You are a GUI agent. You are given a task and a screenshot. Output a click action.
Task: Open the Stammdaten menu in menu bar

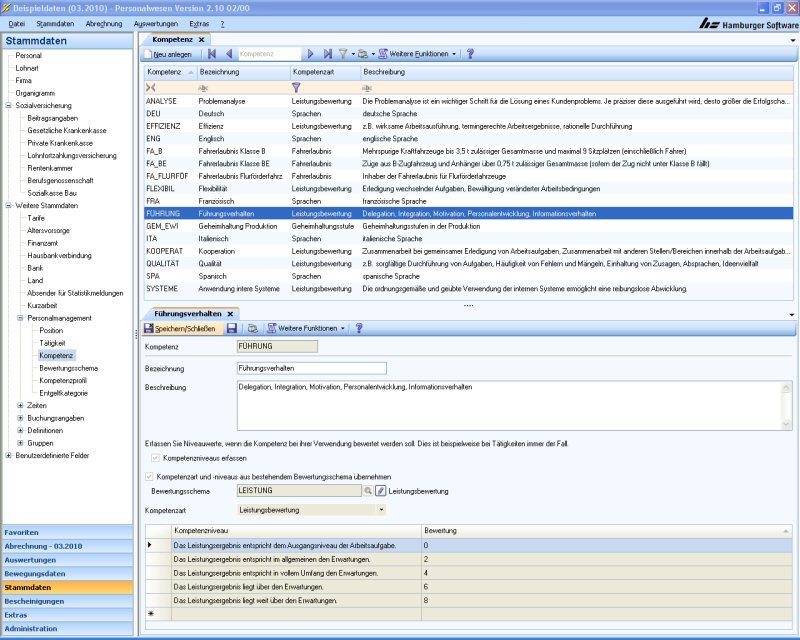click(54, 22)
